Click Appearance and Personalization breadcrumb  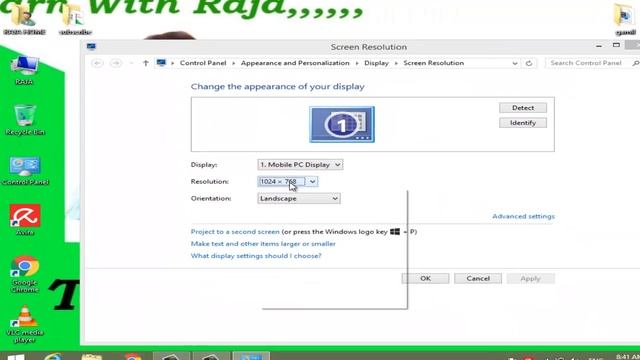[x=295, y=63]
